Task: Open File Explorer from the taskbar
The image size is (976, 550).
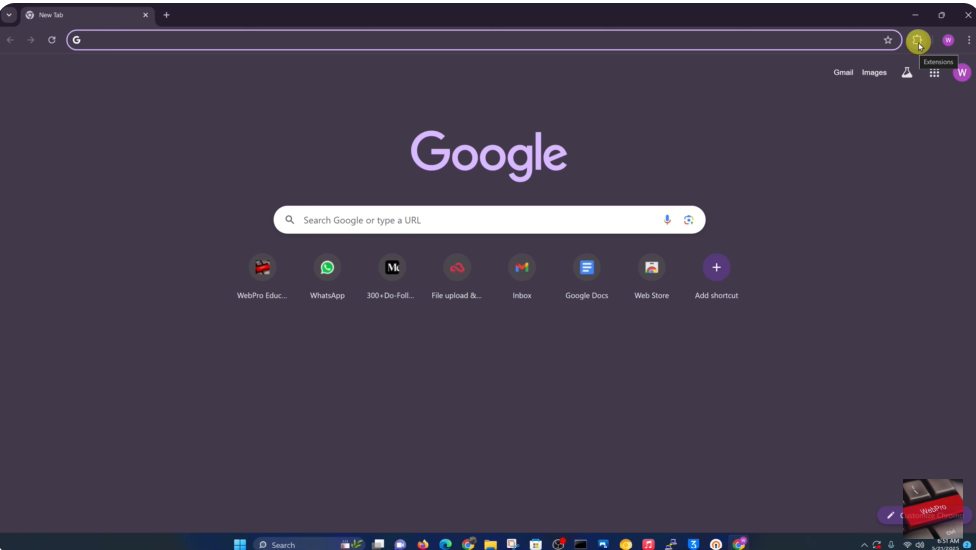Action: (490, 544)
